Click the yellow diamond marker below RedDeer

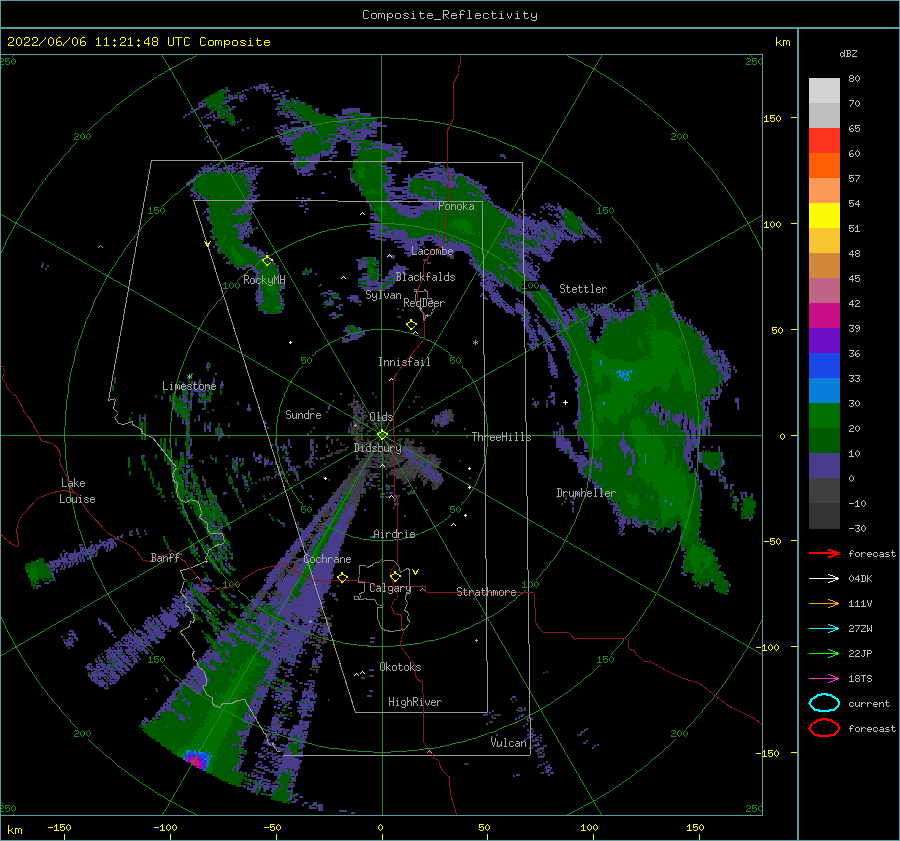(x=412, y=325)
